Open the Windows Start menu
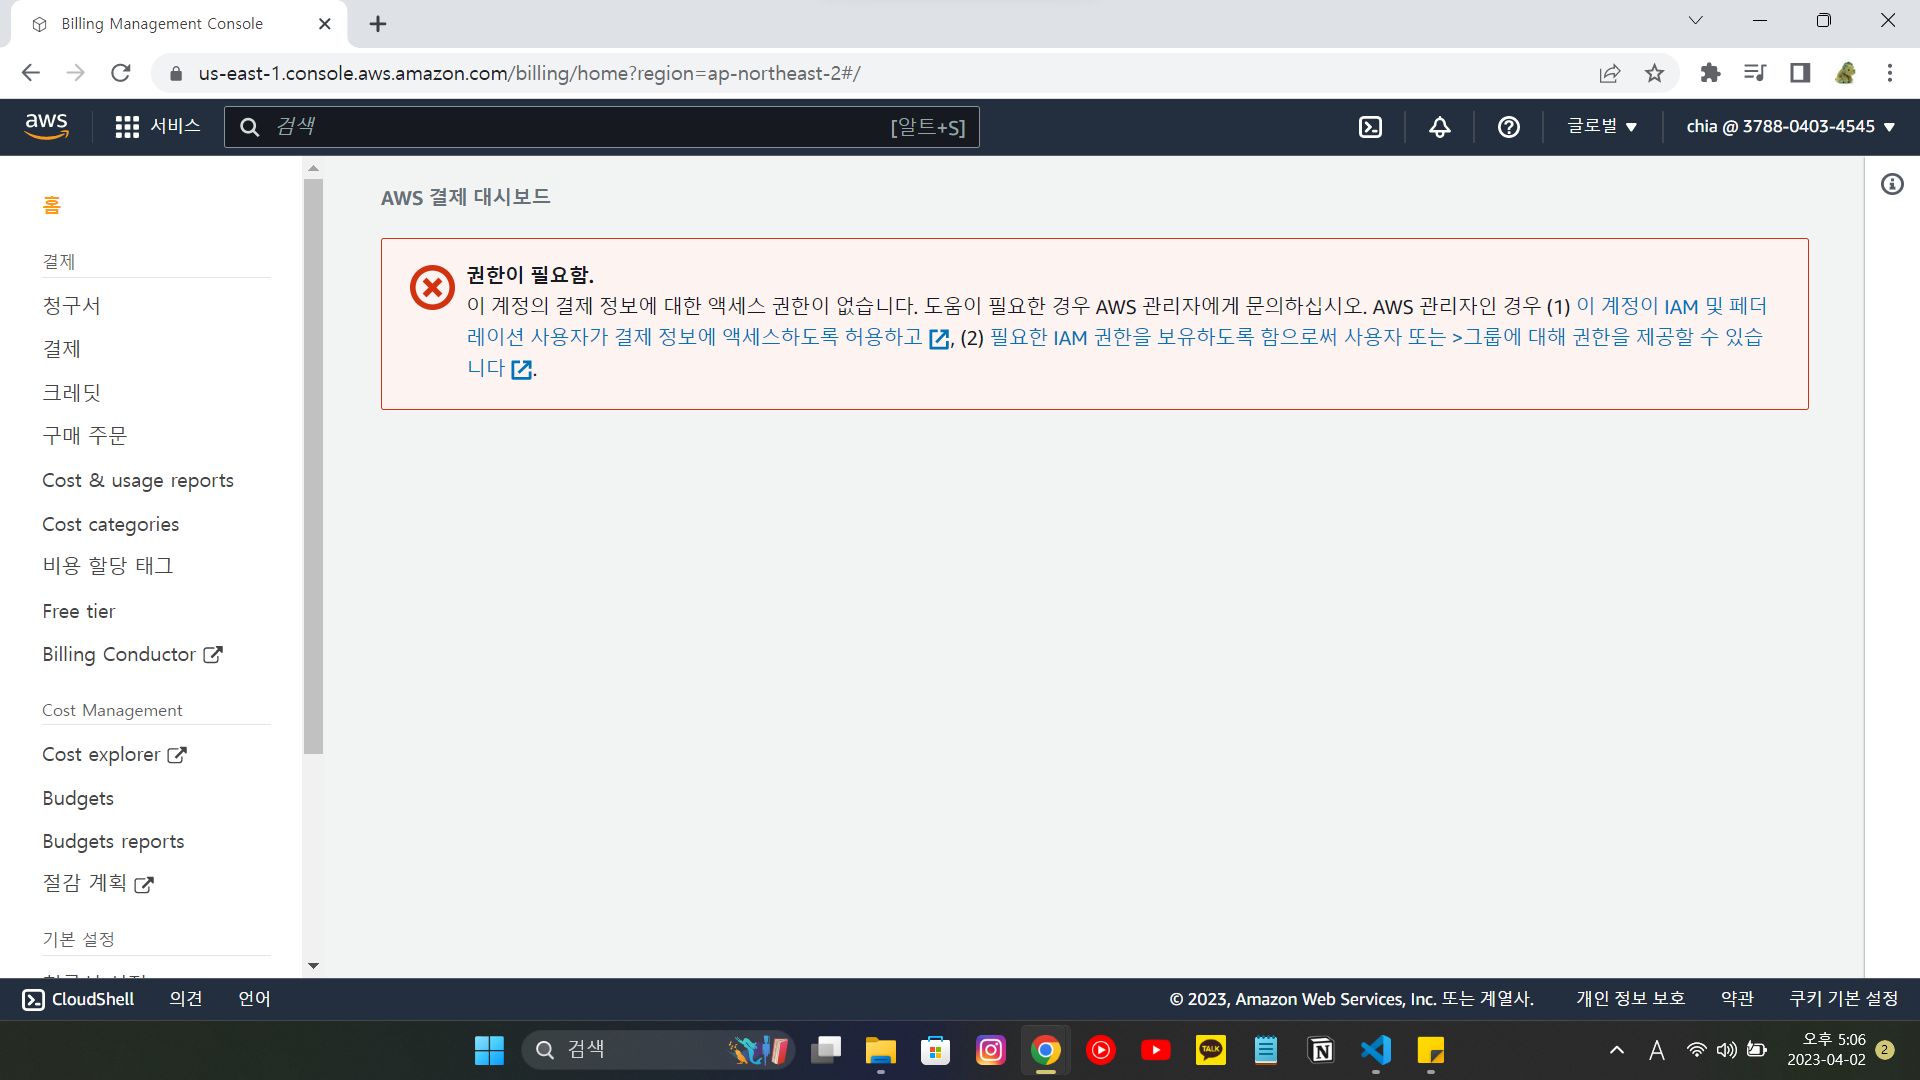Screen dimensions: 1920x1080 489,1050
